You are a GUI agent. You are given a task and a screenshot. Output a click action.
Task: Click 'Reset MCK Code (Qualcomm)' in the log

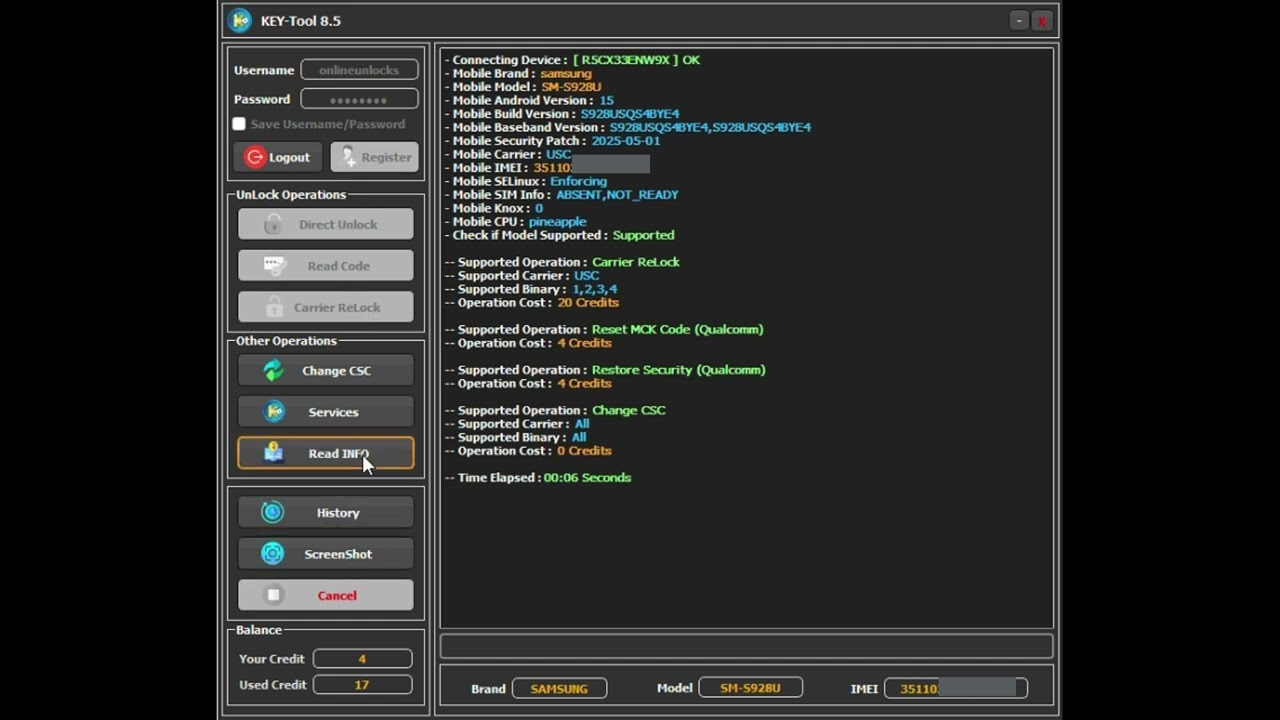[x=678, y=330]
